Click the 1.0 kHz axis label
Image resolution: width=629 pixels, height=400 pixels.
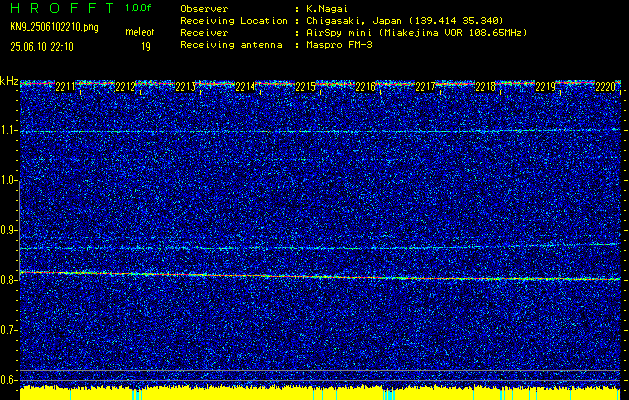(x=8, y=181)
